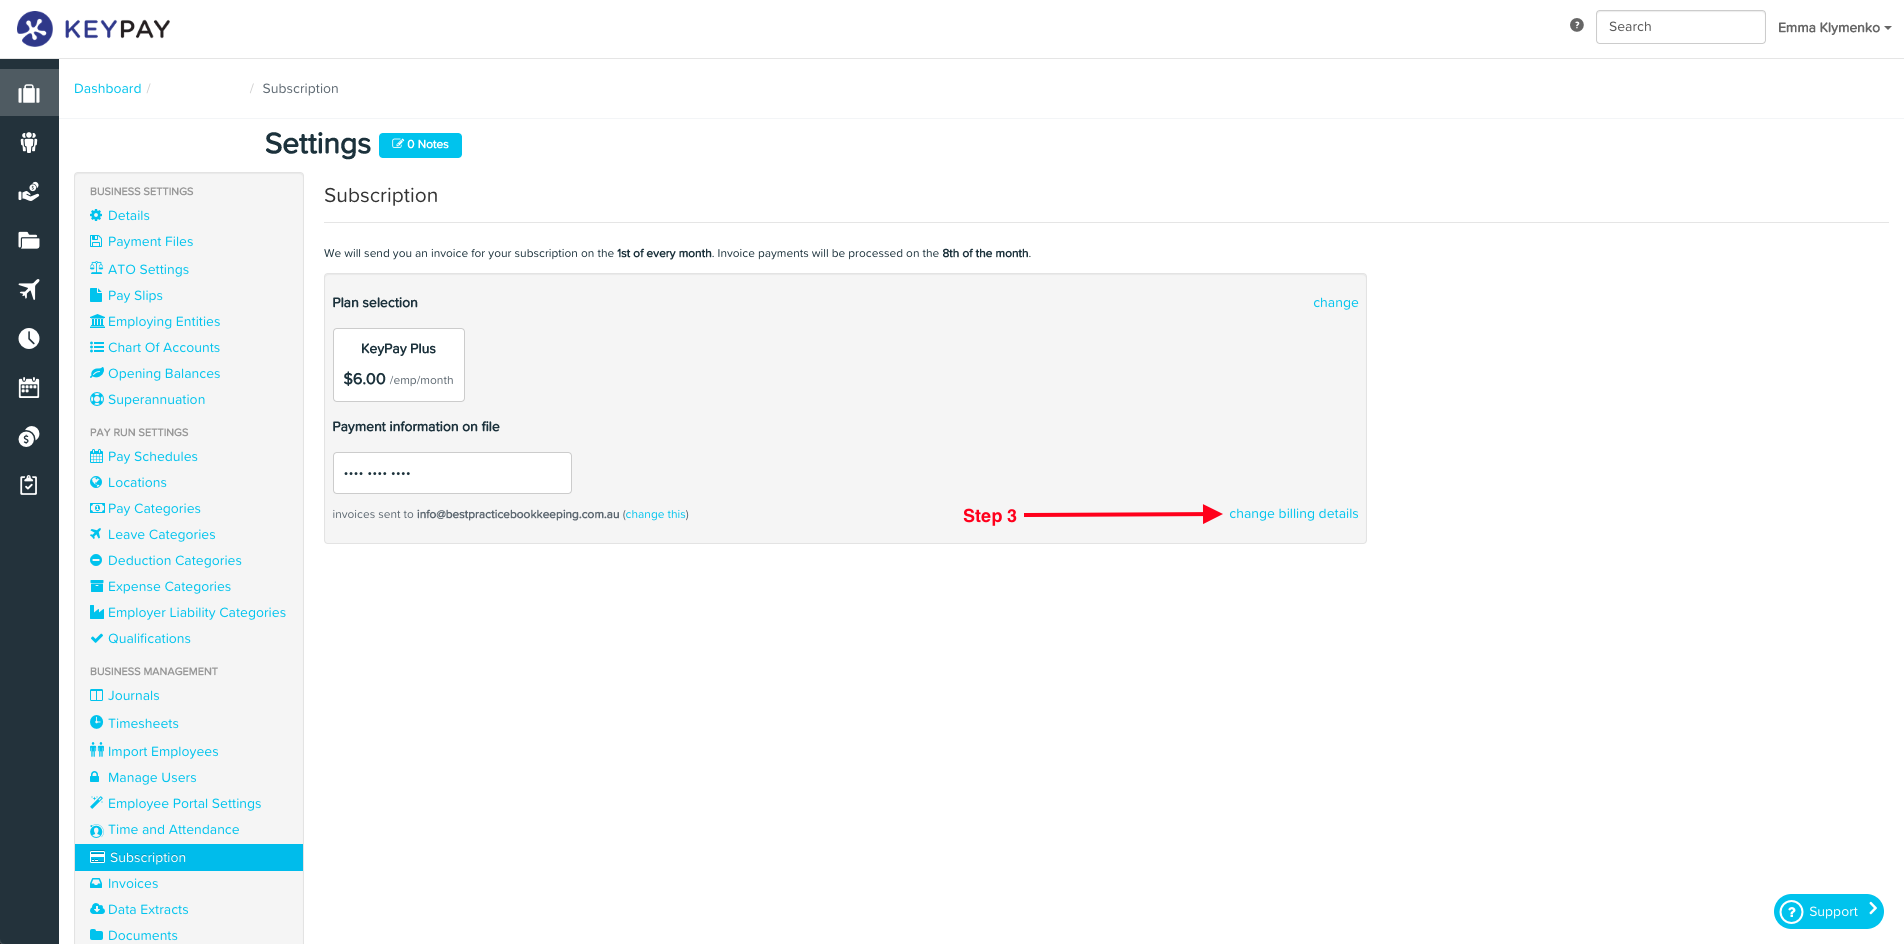Click the Pay Schedules calendar icon
This screenshot has height=944, width=1904.
point(97,456)
